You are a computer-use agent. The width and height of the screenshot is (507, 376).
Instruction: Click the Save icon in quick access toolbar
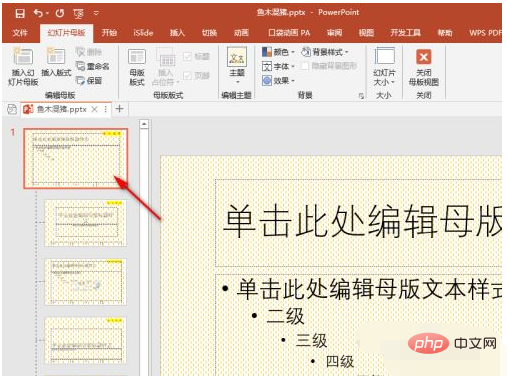point(20,13)
